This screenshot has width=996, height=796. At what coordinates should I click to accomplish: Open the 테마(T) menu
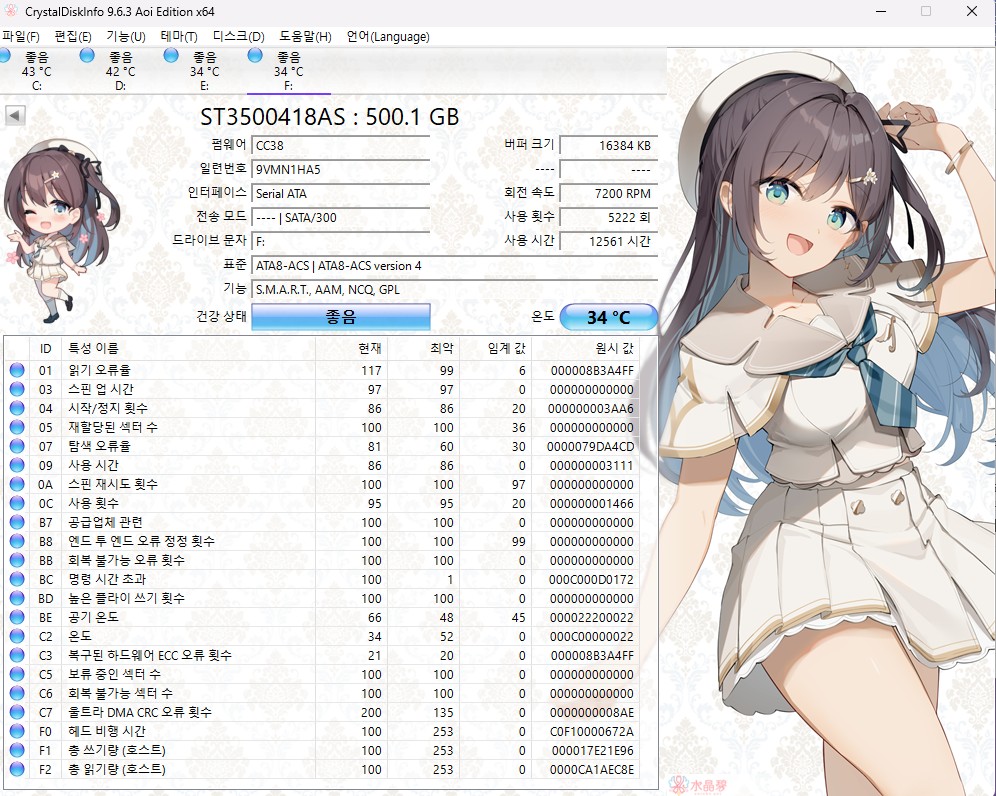[179, 36]
